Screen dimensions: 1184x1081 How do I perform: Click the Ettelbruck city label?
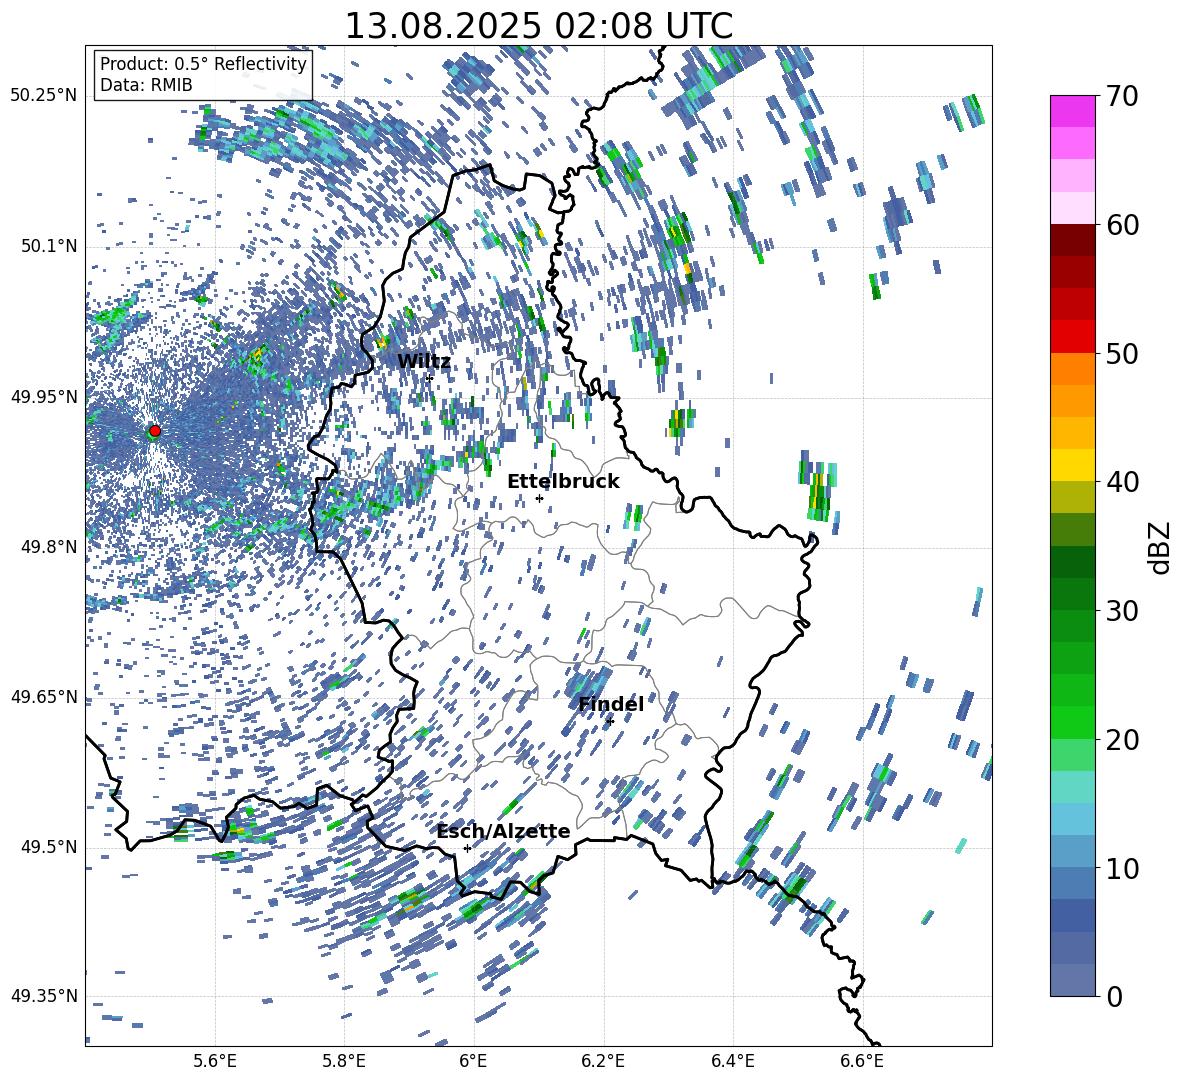tap(563, 482)
